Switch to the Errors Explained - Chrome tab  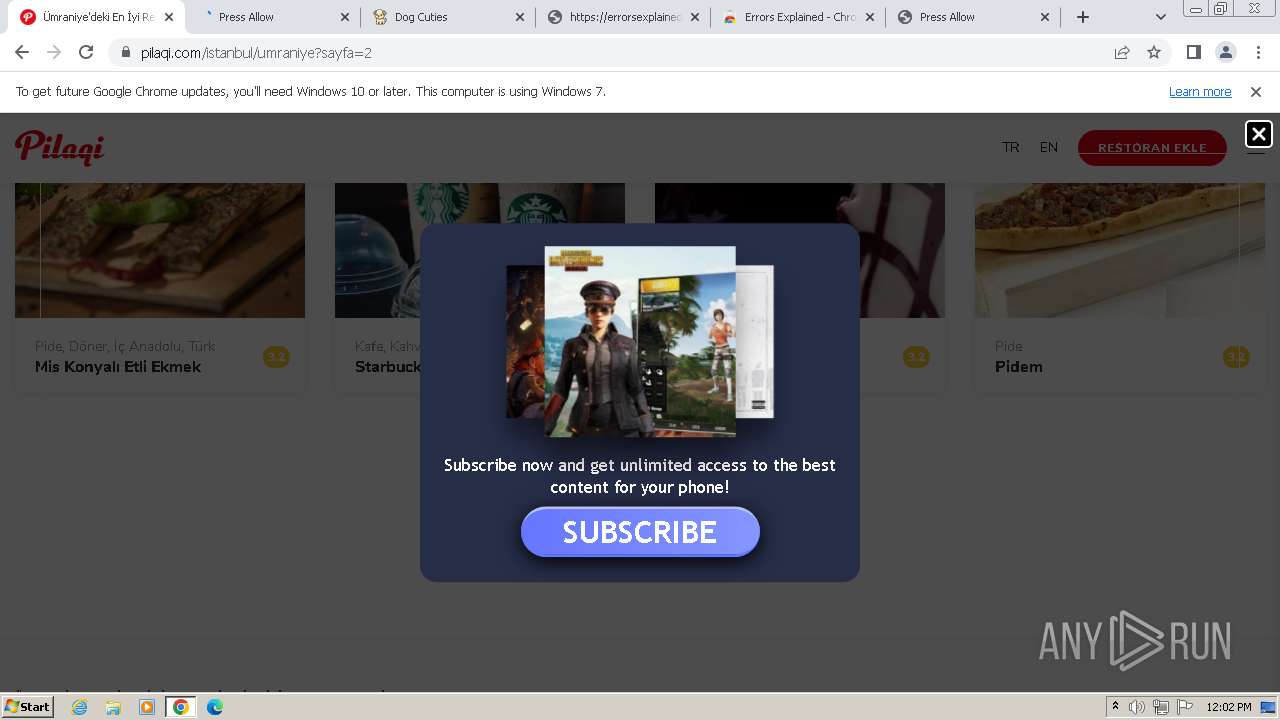[798, 17]
